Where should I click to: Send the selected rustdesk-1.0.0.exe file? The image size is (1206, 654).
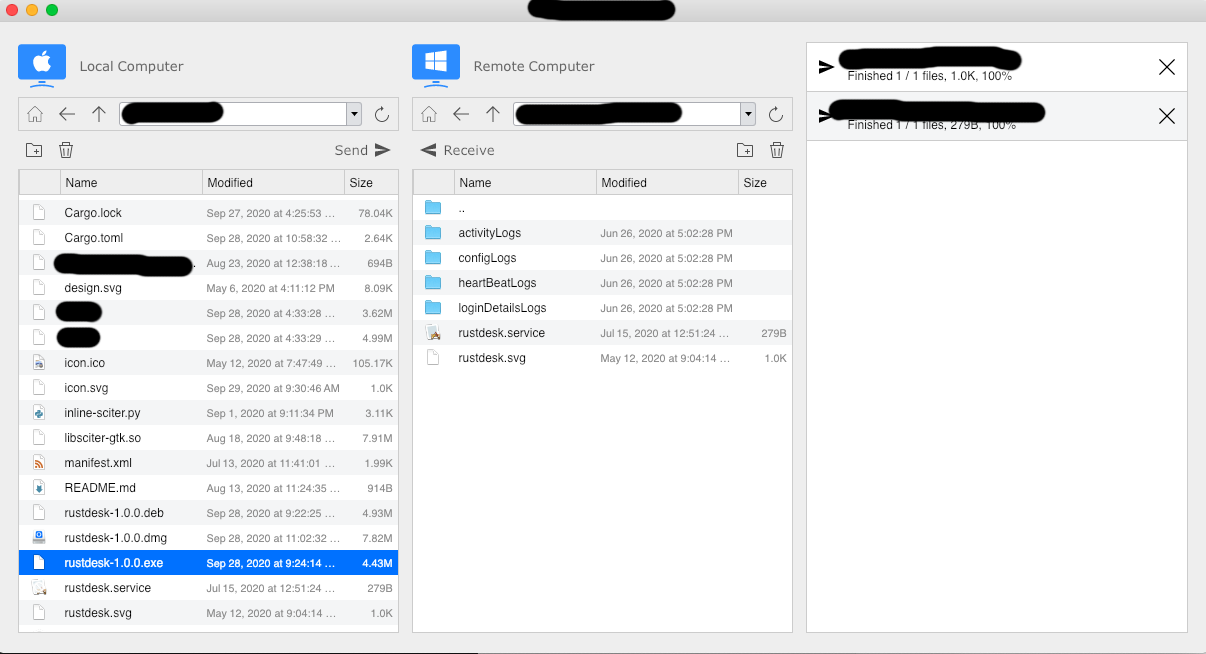[362, 149]
